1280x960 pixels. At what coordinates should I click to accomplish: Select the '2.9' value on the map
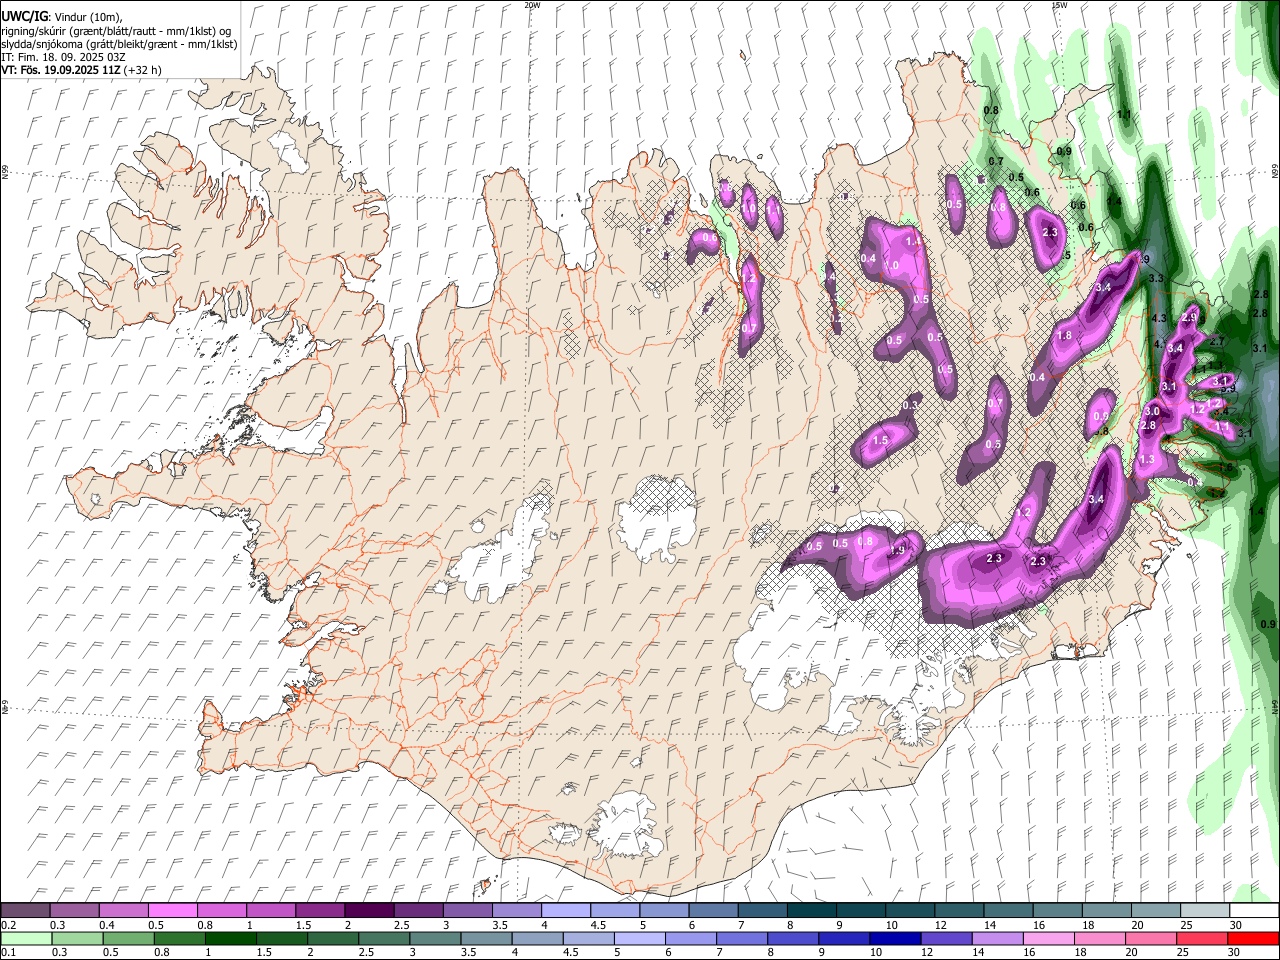click(x=1189, y=317)
